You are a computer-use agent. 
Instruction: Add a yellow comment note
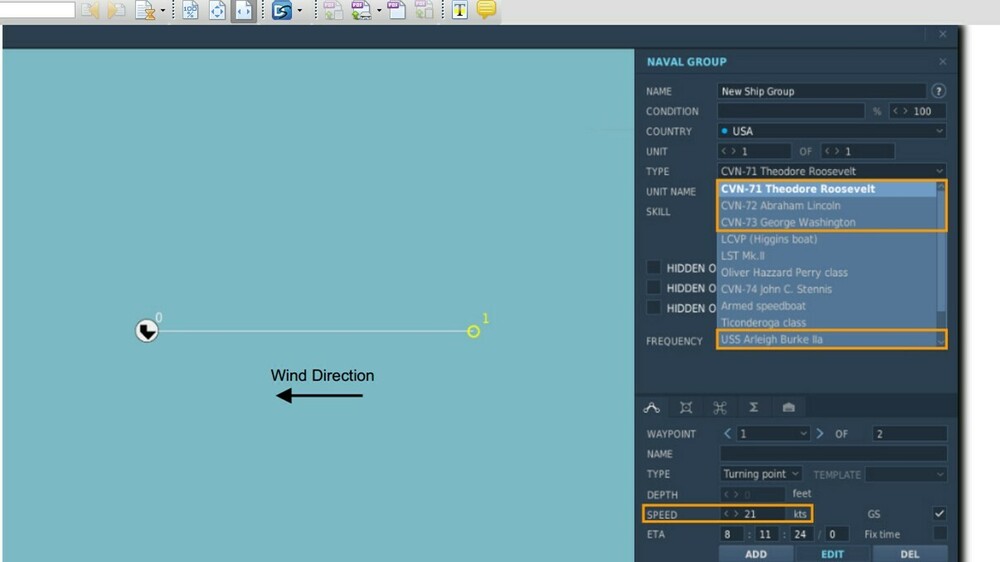[486, 10]
